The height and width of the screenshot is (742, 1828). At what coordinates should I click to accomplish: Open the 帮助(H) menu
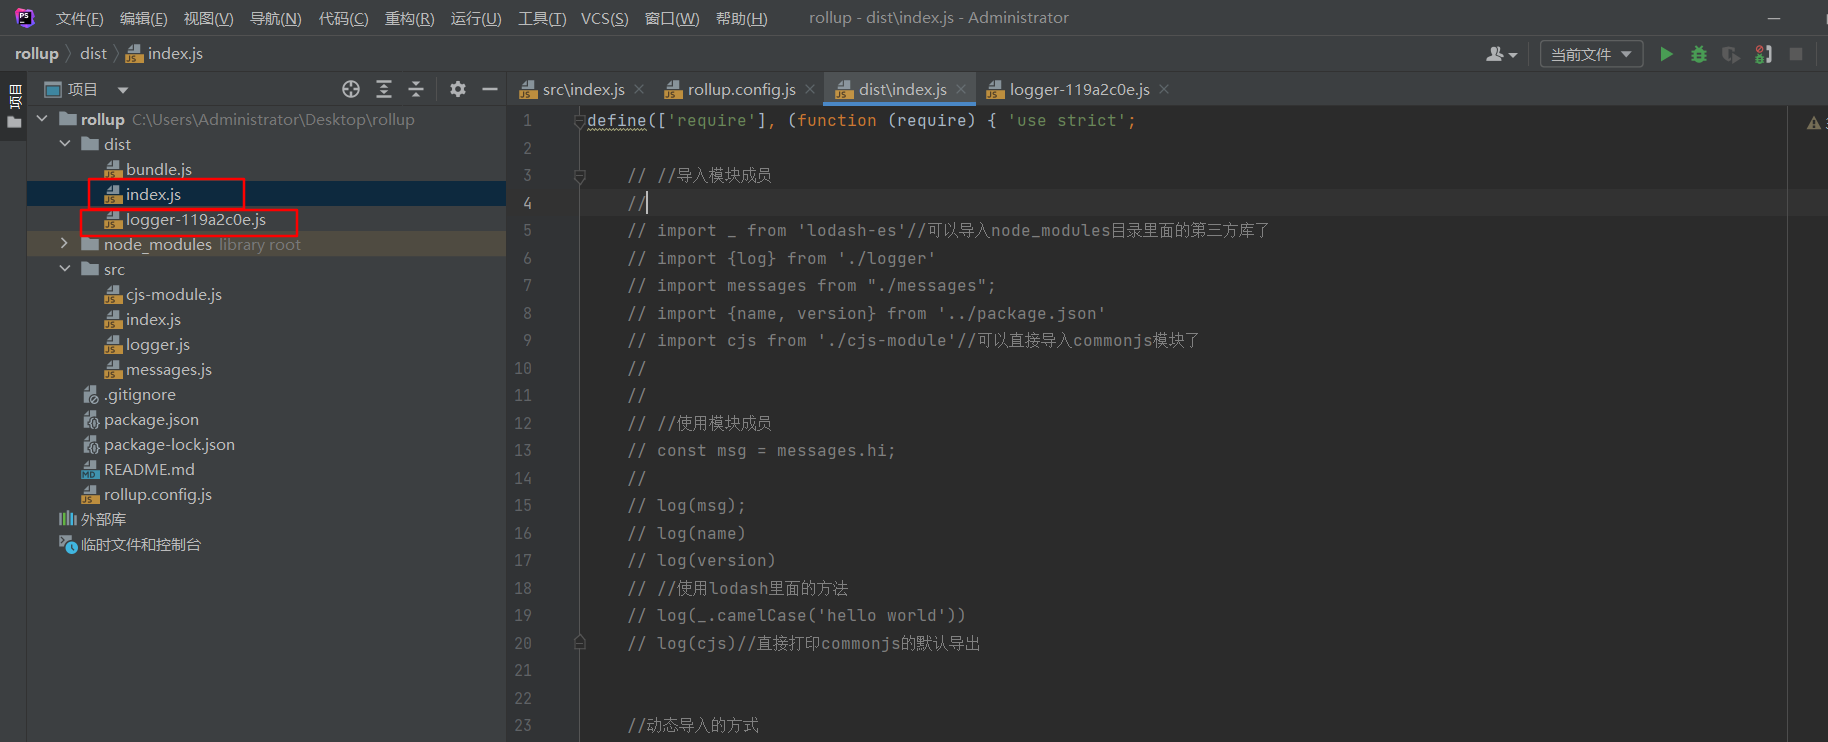(x=741, y=18)
